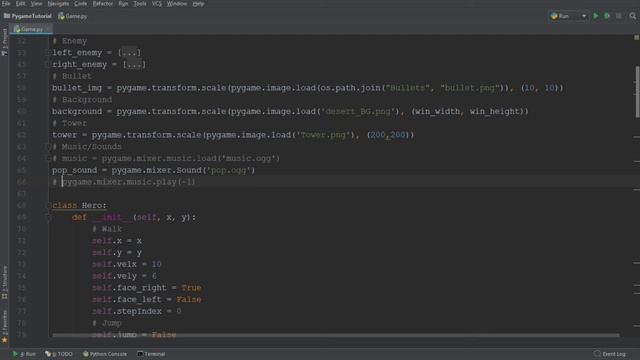Viewport: 640px width, 360px height.
Task: Open the Terminal tool window
Action: 151,354
